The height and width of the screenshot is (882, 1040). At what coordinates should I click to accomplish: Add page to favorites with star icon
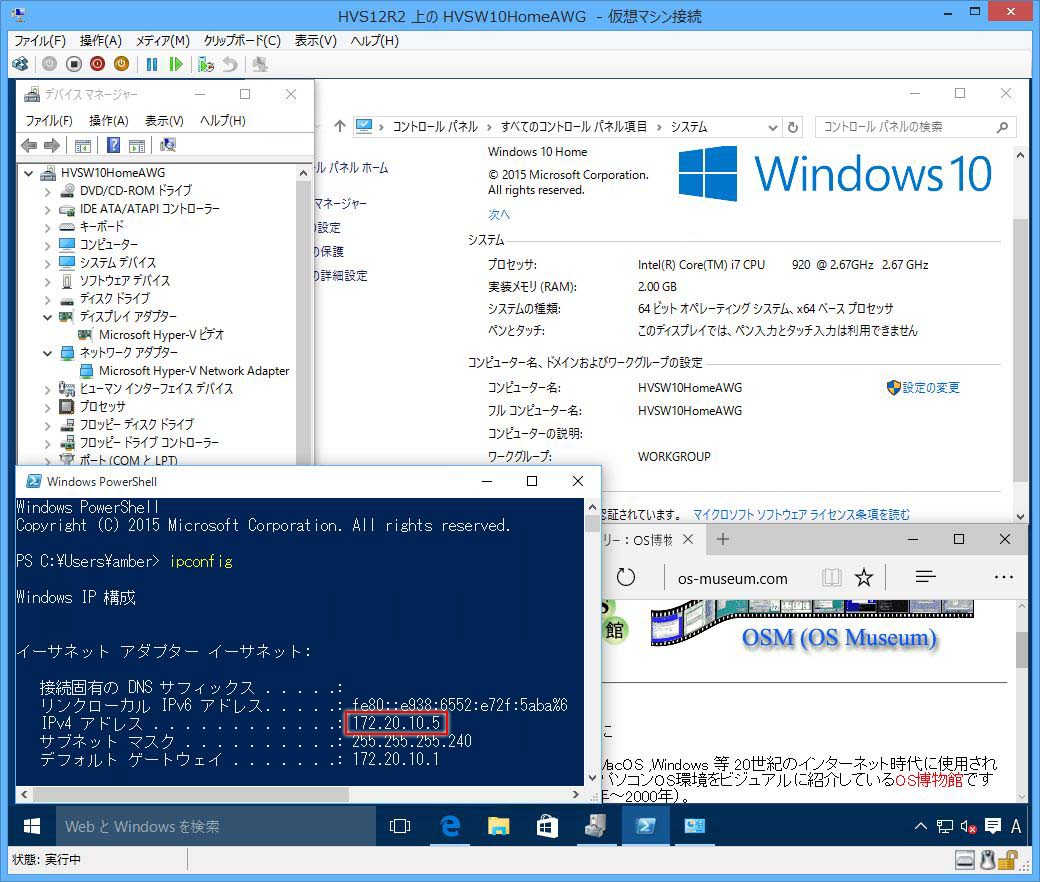(864, 578)
